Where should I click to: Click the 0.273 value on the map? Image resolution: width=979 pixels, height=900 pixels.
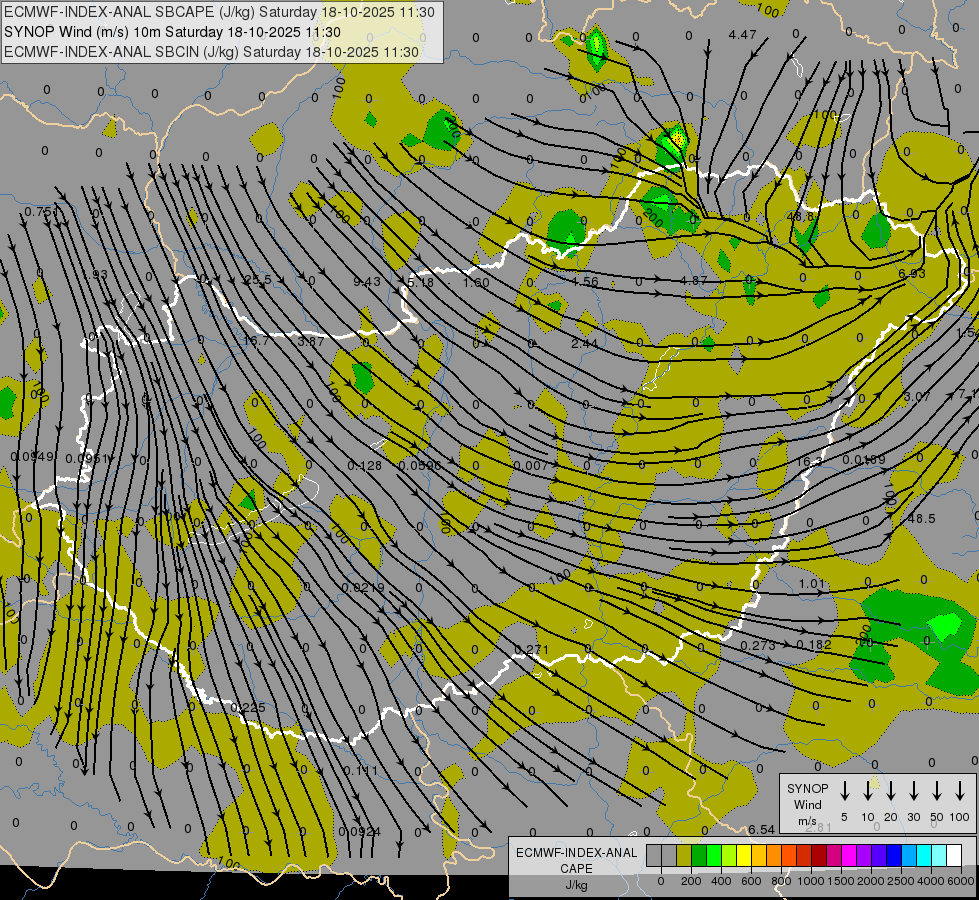tap(758, 645)
